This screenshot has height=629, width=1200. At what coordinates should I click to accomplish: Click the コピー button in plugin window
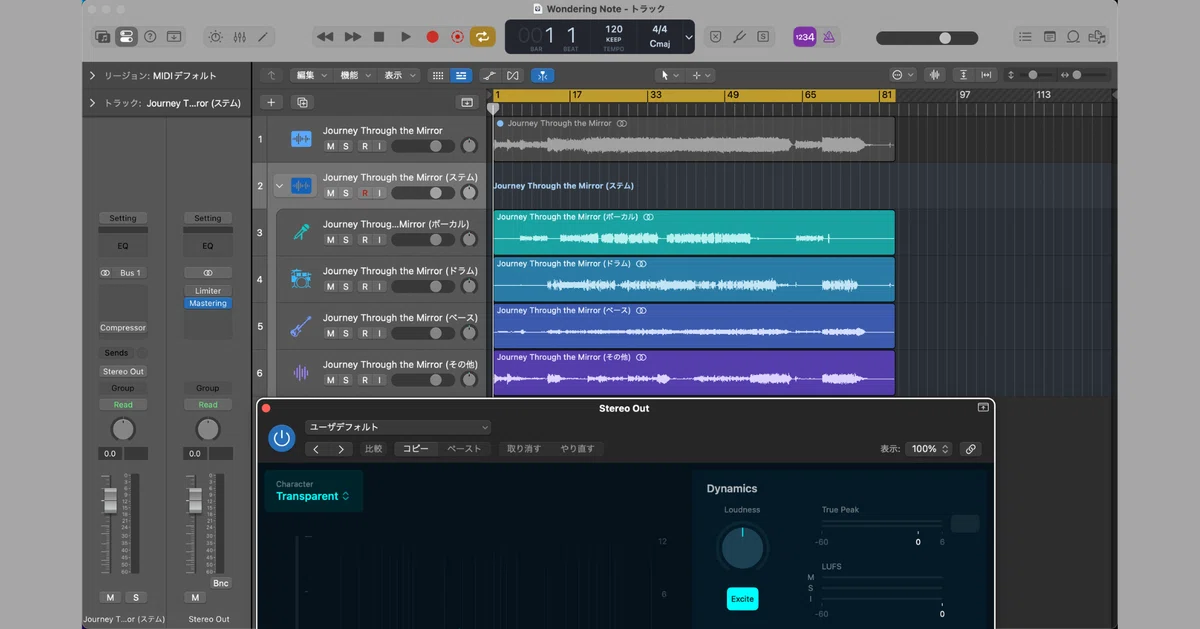pos(415,449)
